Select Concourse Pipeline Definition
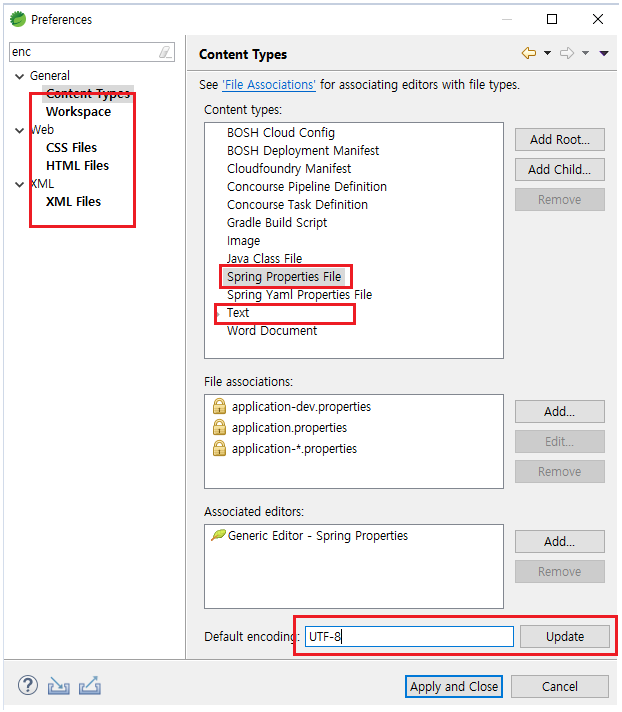 [306, 187]
